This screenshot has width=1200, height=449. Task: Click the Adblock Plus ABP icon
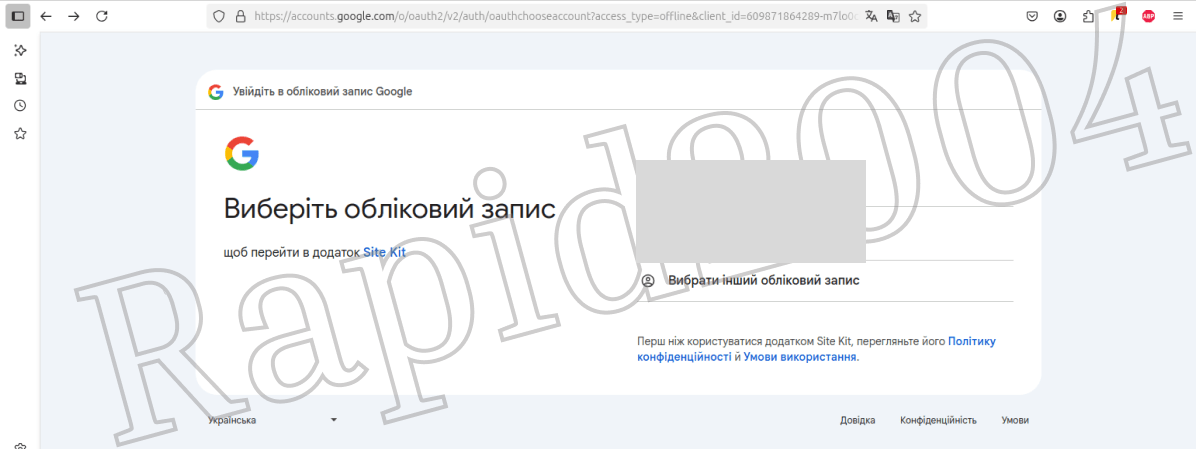click(x=1148, y=16)
